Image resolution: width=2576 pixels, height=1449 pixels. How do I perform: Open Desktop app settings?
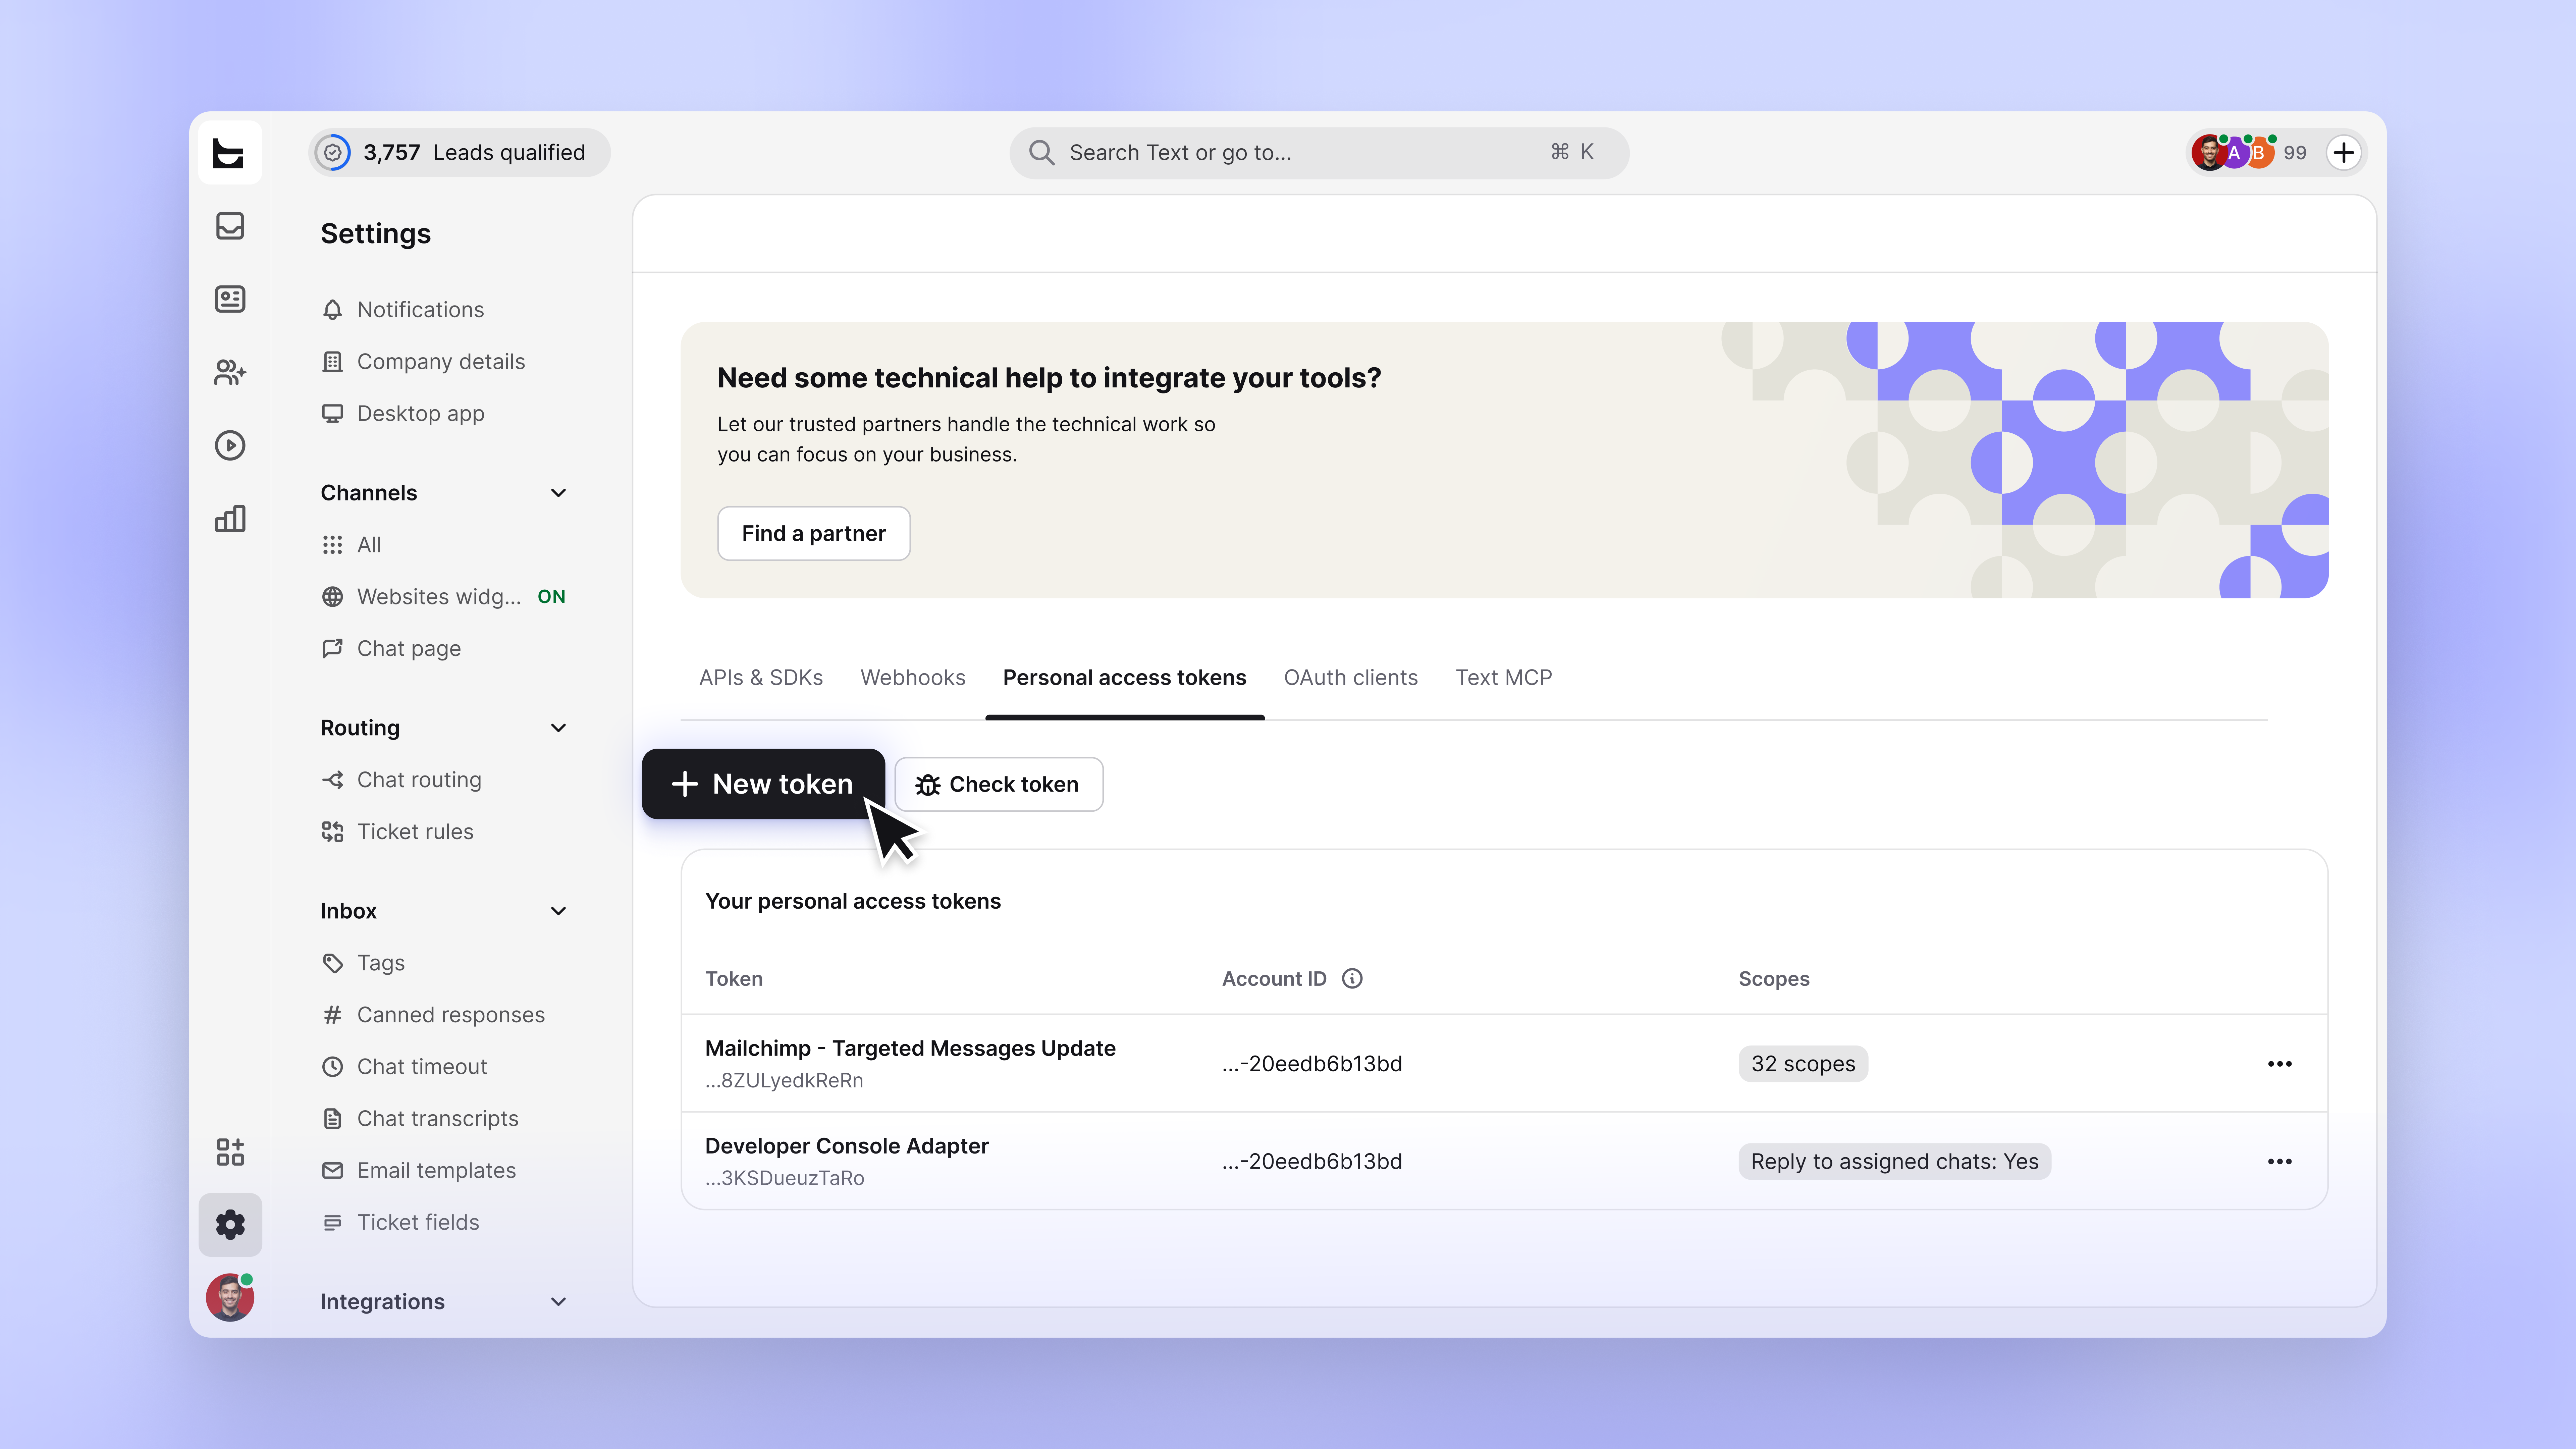click(x=421, y=414)
